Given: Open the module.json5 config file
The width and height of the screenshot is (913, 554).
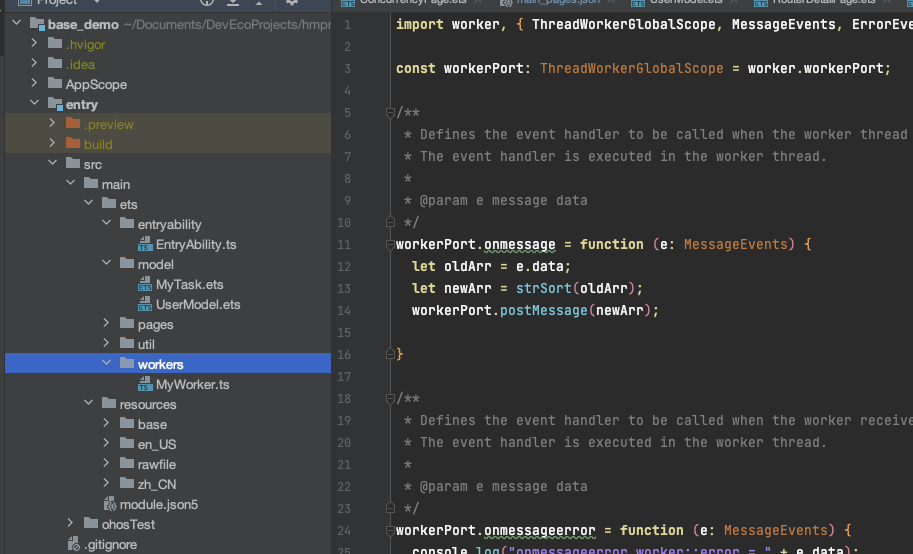Looking at the screenshot, I should point(158,504).
